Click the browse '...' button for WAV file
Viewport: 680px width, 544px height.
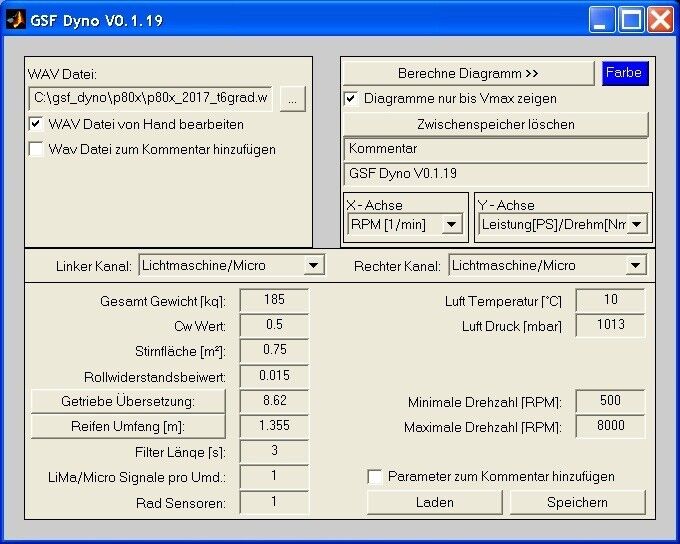click(292, 99)
